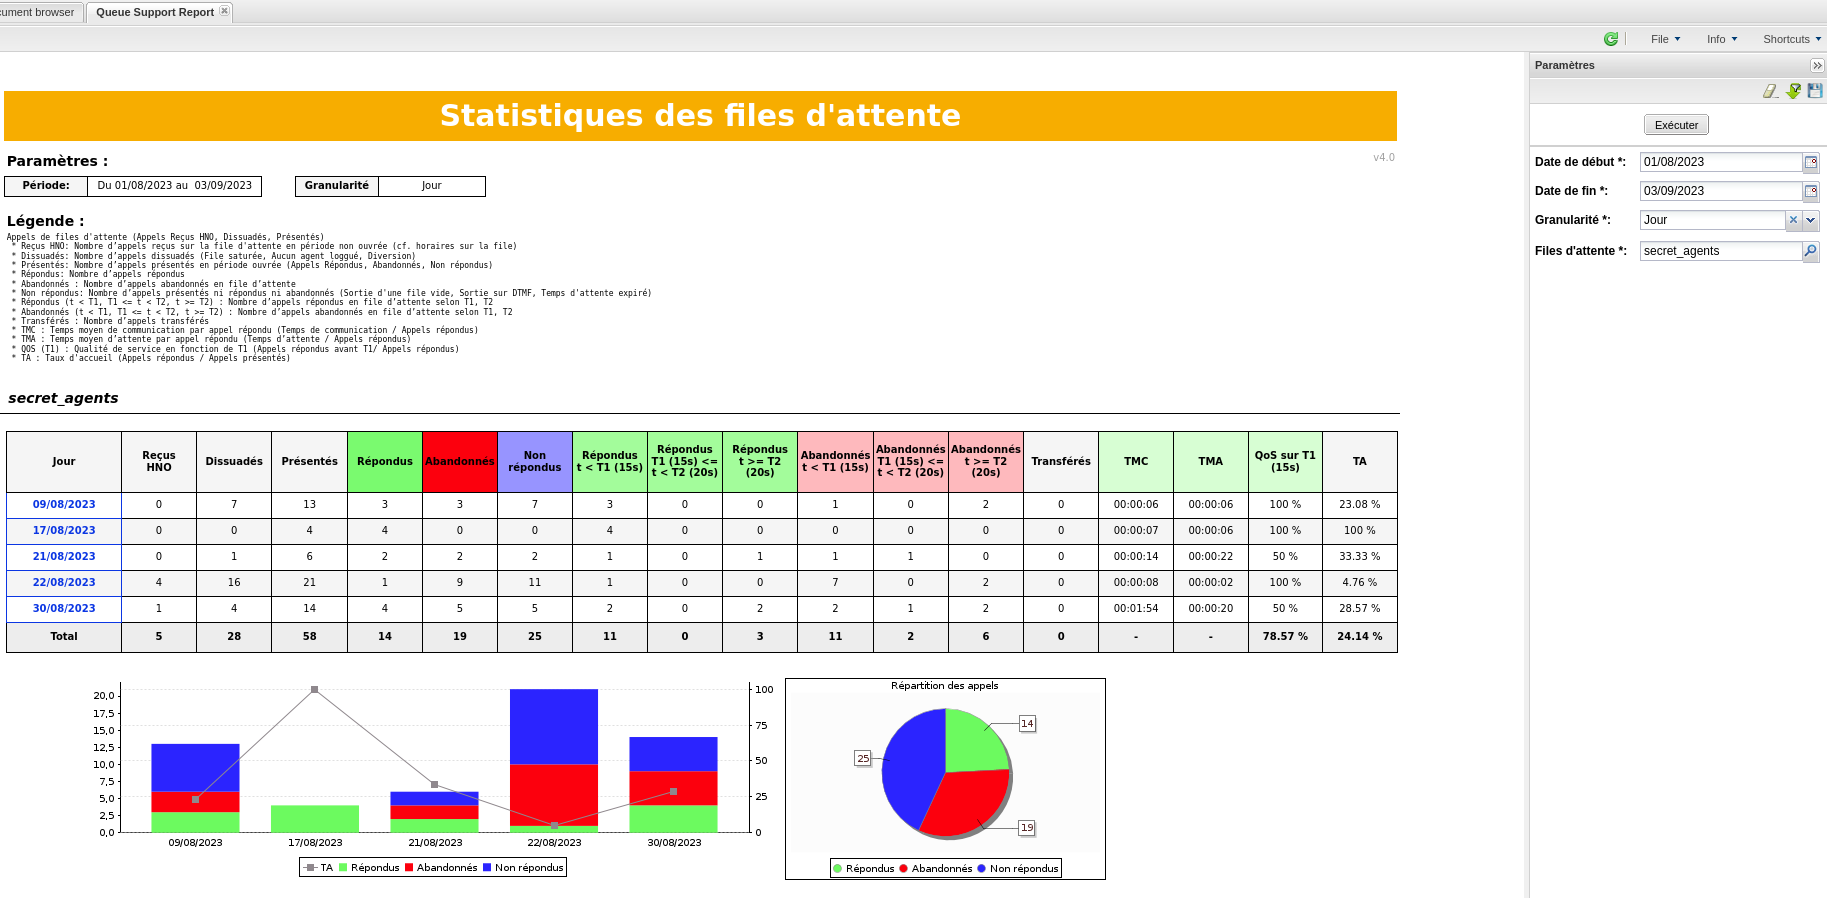Click the blue Non répondus column header
This screenshot has width=1827, height=898.
[535, 462]
